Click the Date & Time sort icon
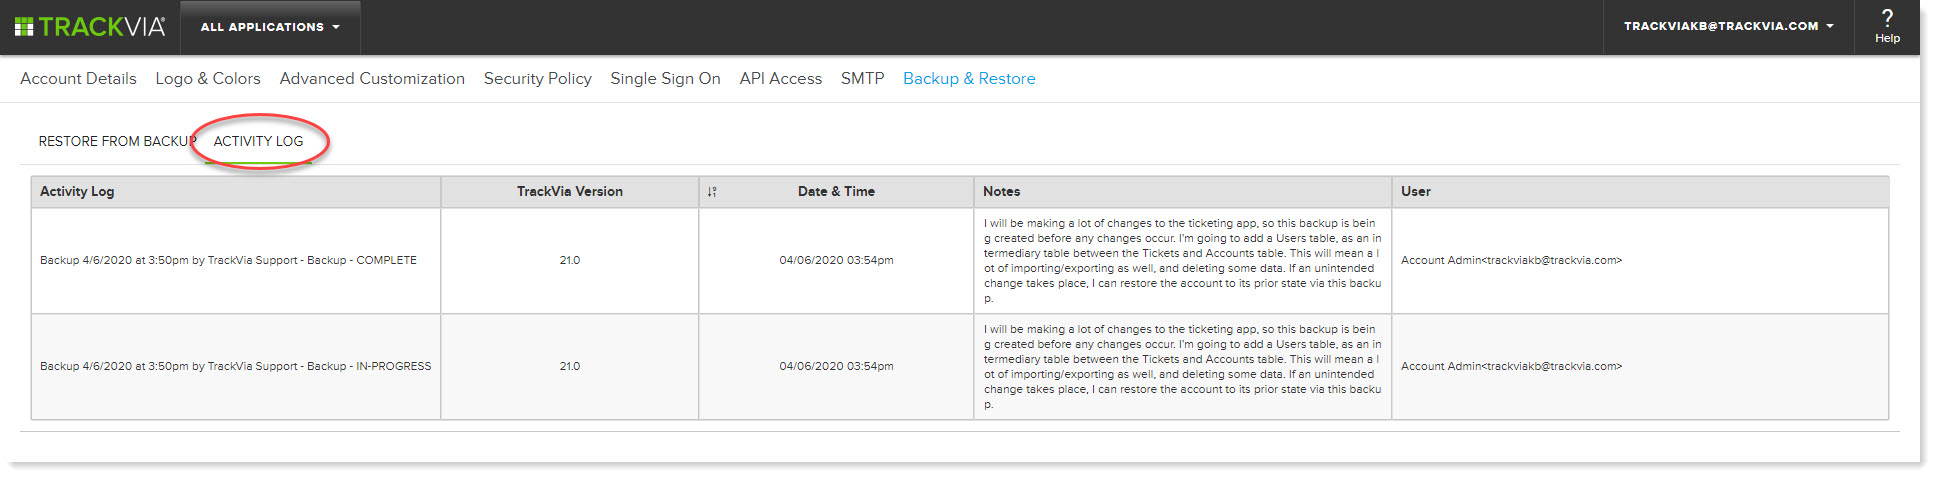The width and height of the screenshot is (1935, 477). 712,192
